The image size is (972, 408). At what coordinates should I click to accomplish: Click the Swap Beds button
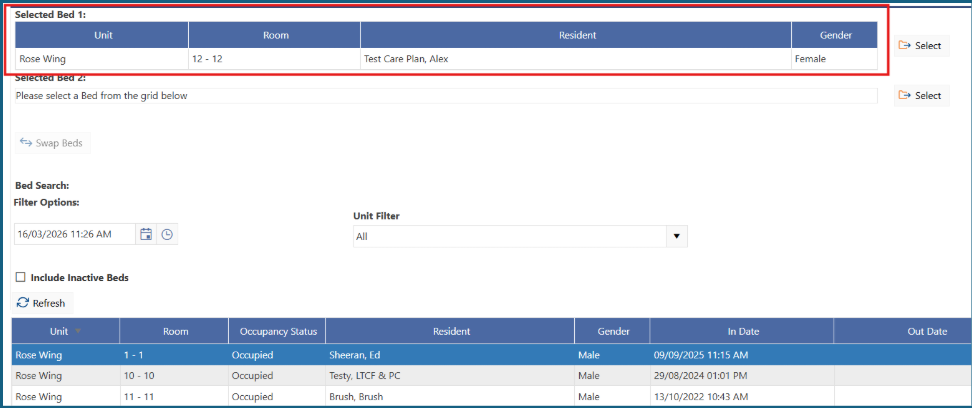click(53, 143)
